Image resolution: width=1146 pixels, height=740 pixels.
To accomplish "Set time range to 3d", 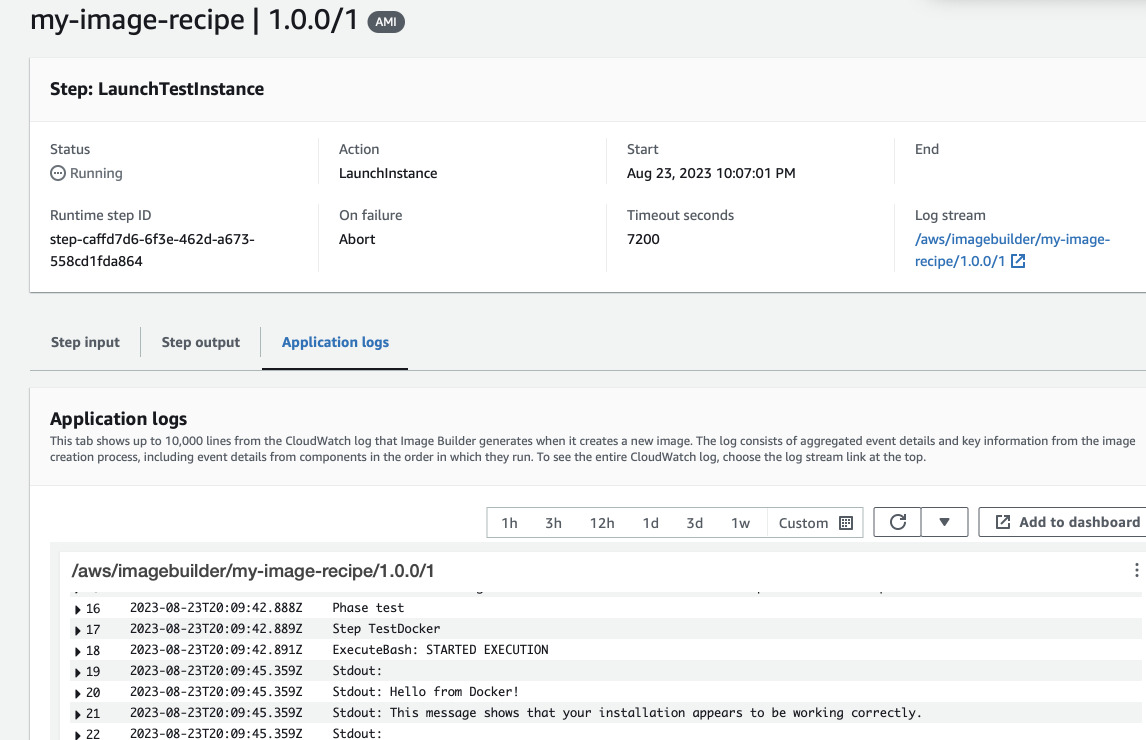I will 694,523.
